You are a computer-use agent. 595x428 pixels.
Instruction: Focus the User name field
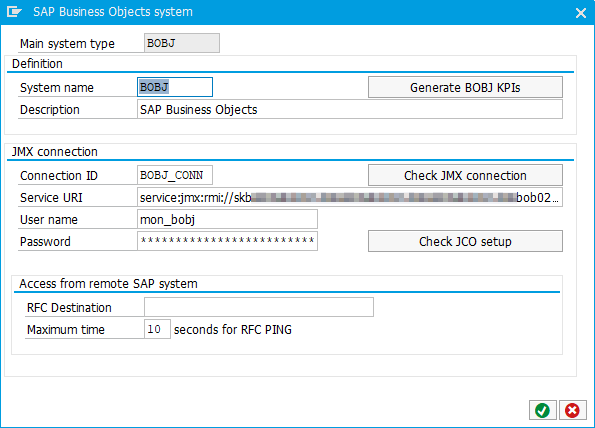[227, 219]
